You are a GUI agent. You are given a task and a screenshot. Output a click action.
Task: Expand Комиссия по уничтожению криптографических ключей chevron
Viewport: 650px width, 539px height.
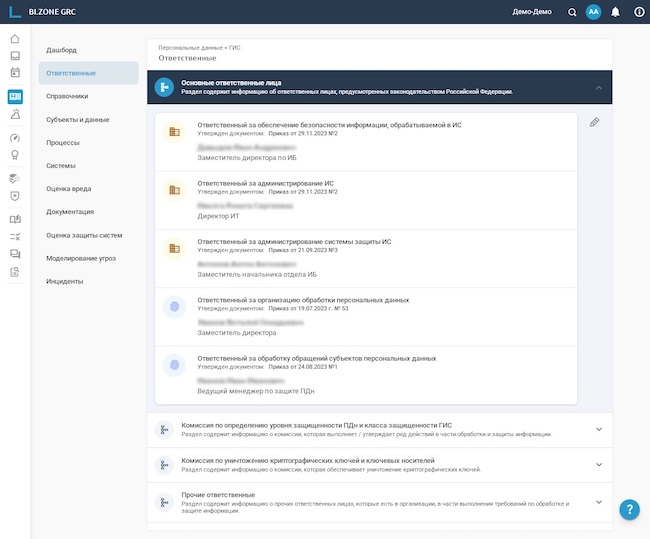tap(599, 465)
